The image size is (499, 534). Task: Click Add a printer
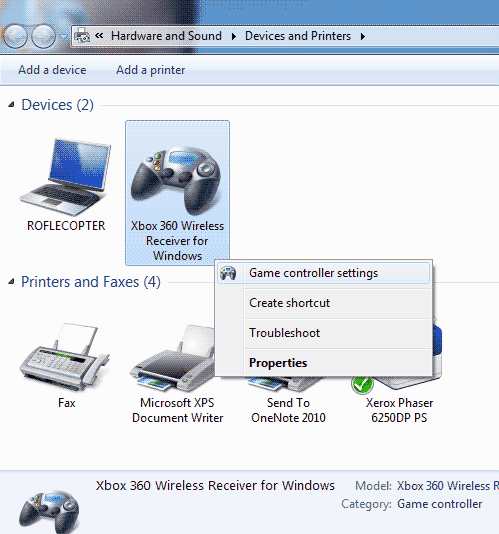point(151,70)
